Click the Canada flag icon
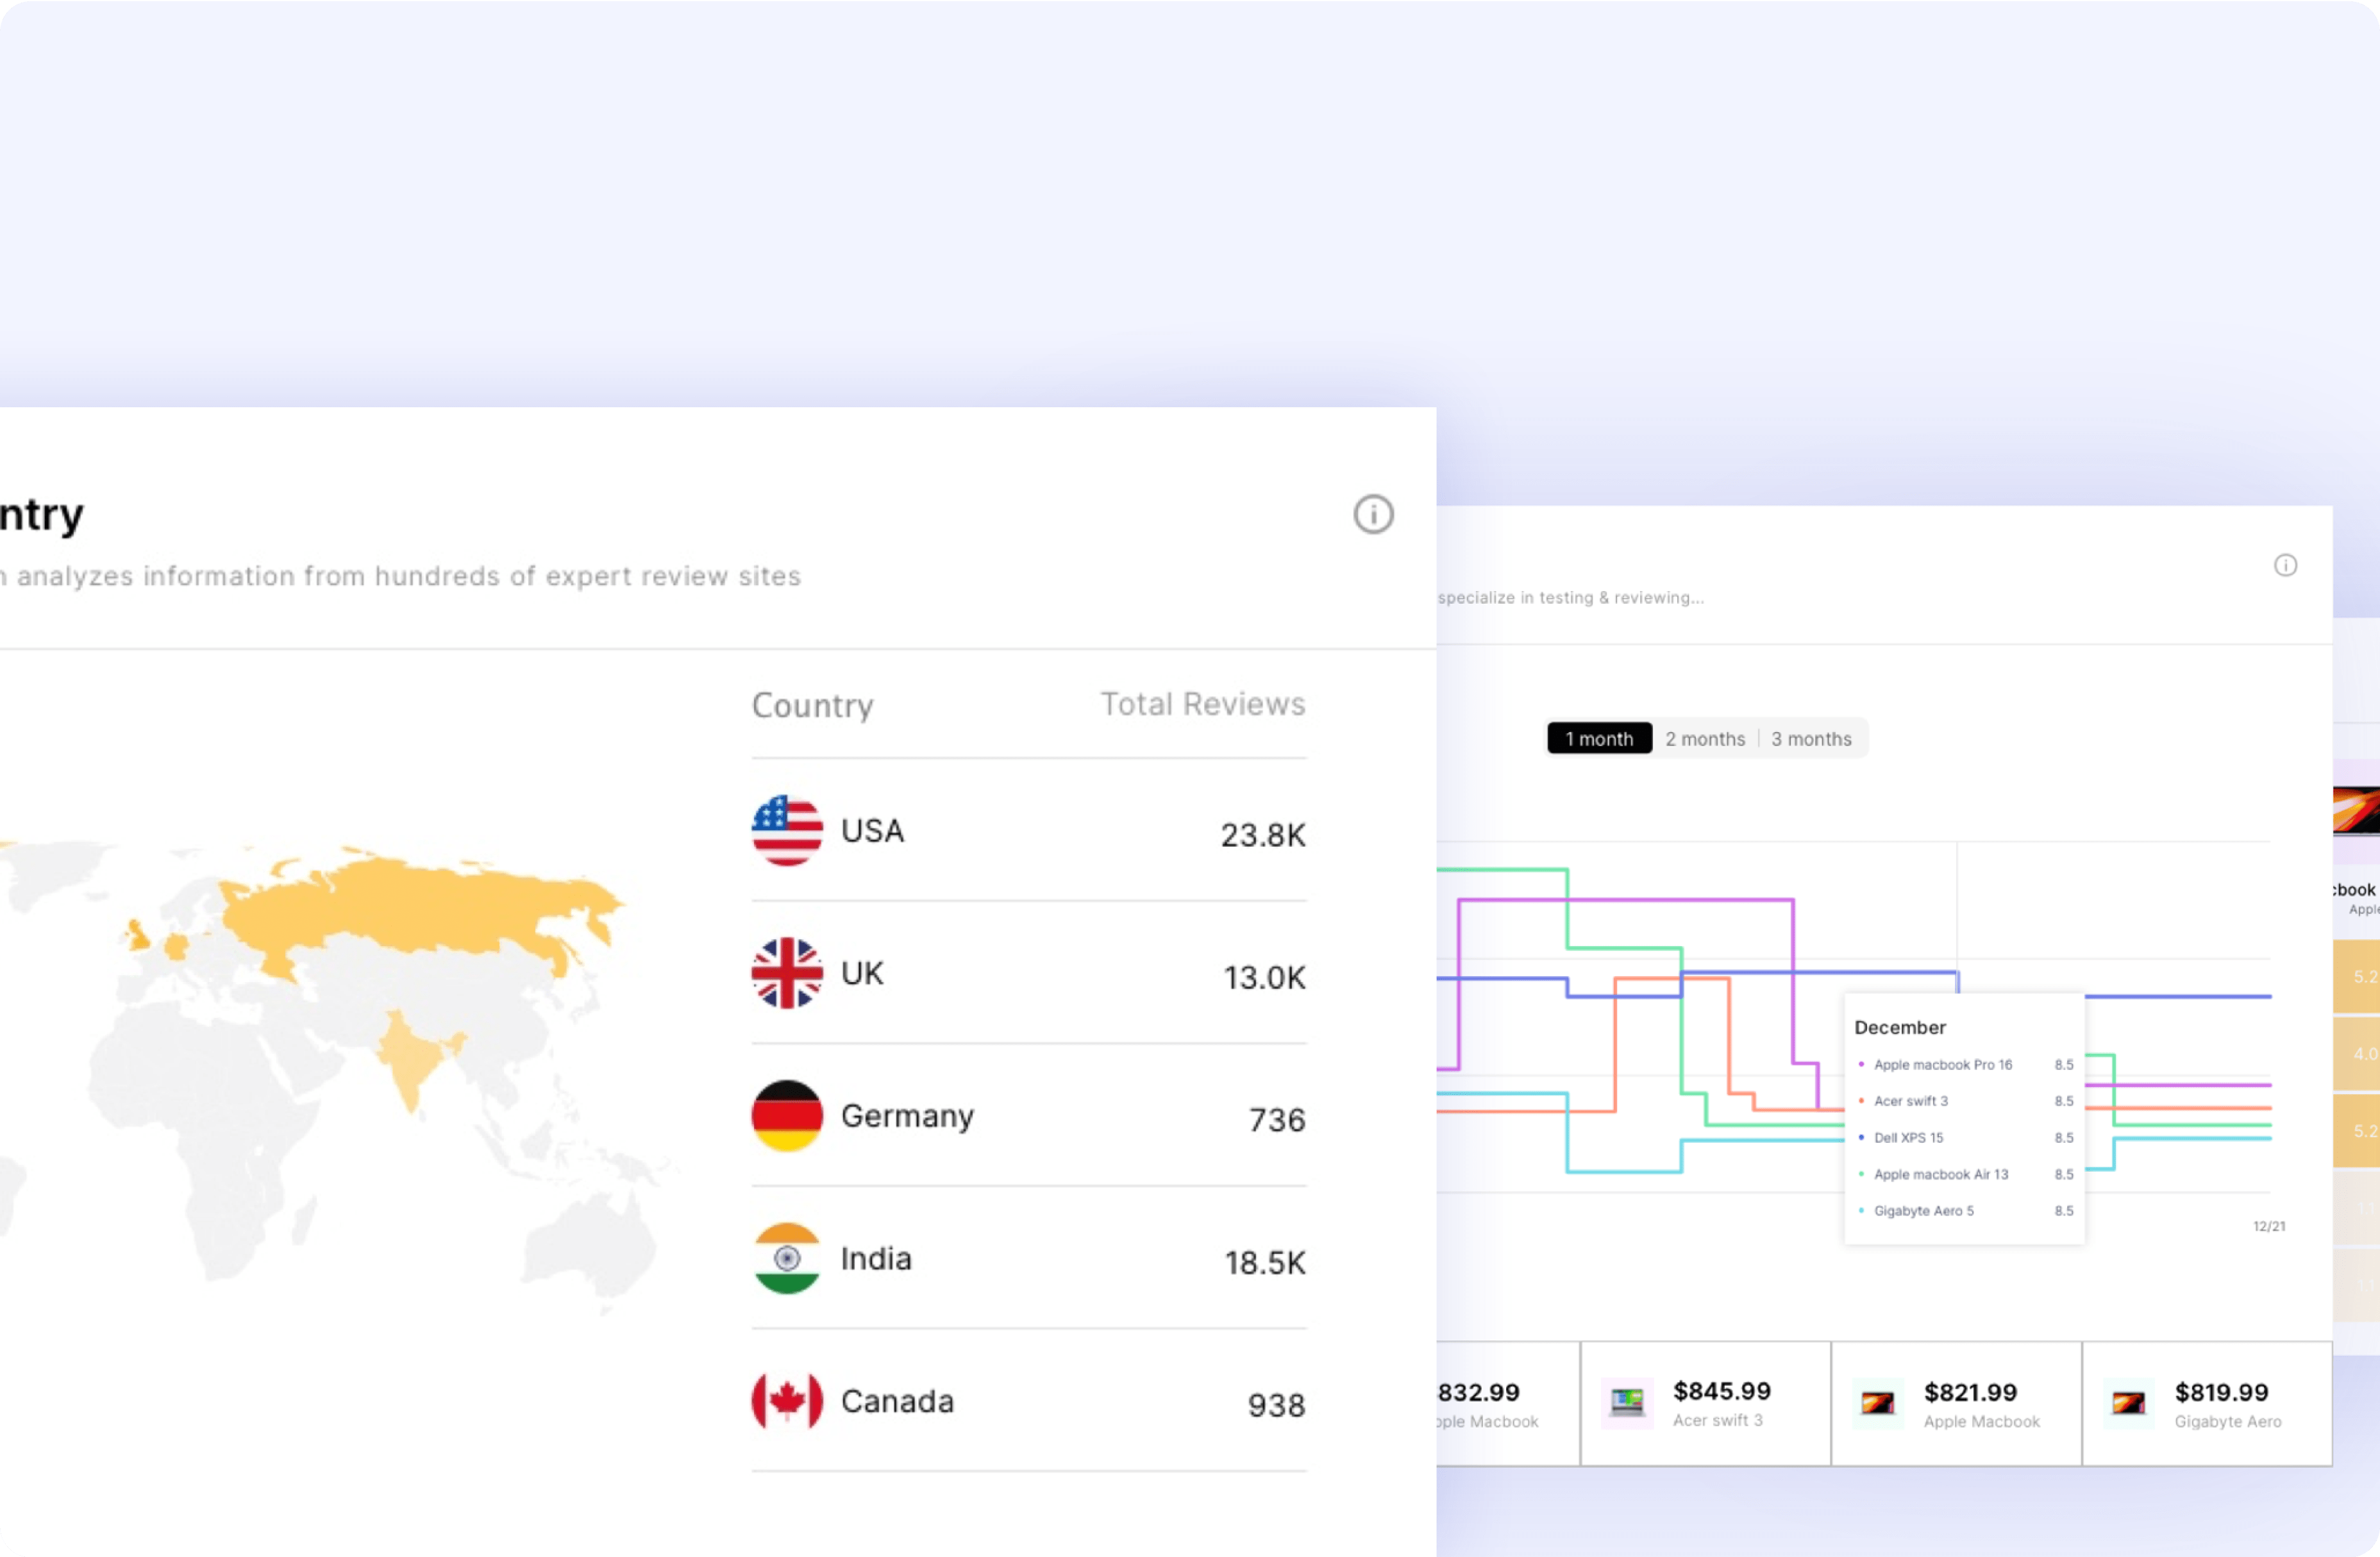Viewport: 2380px width, 1557px height. [787, 1400]
